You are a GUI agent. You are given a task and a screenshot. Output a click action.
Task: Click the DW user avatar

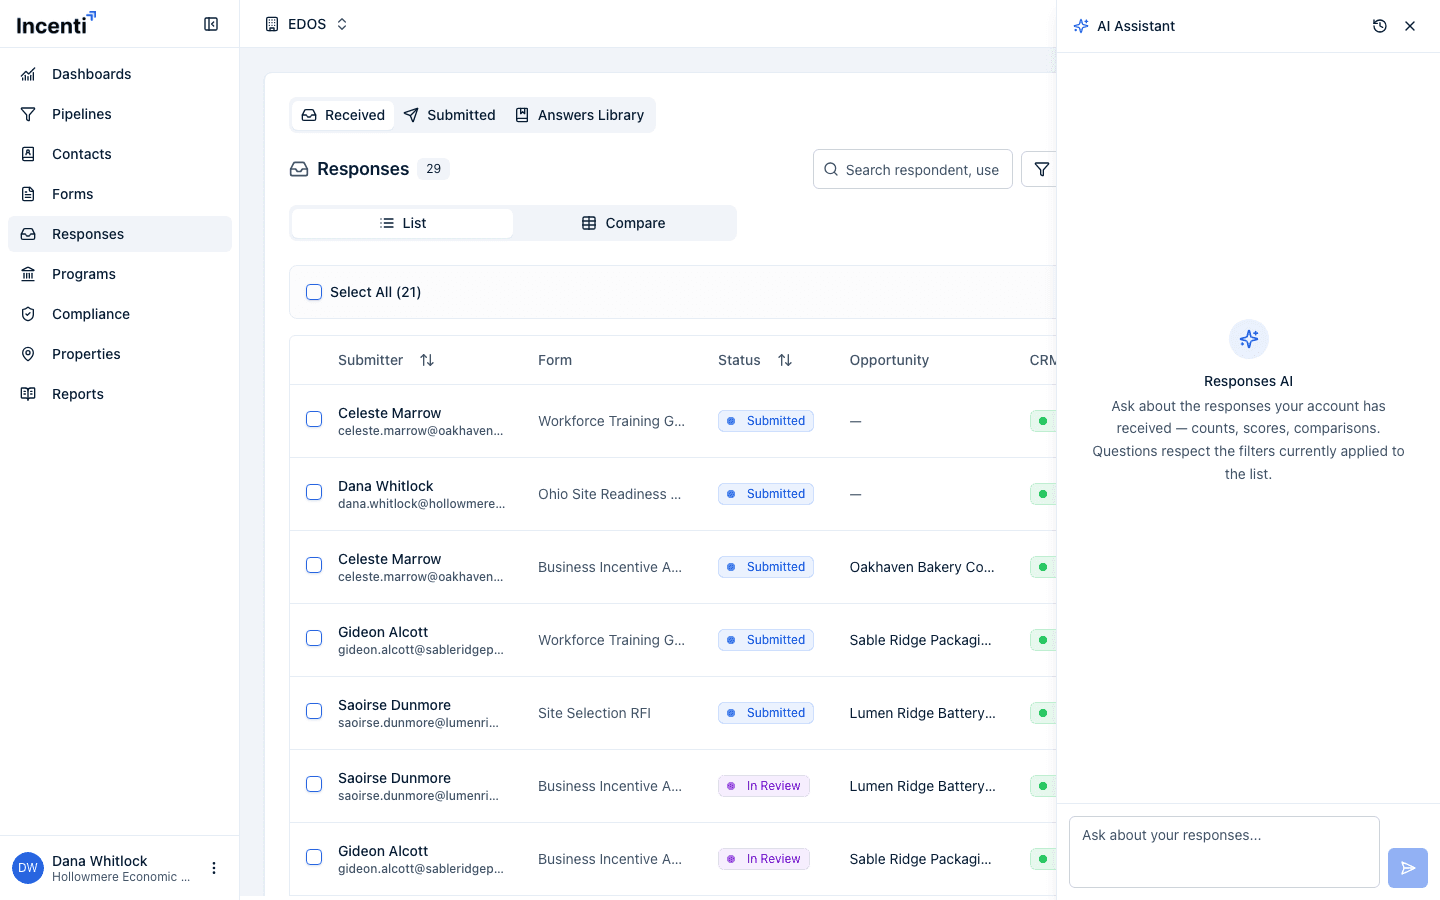[x=28, y=868]
